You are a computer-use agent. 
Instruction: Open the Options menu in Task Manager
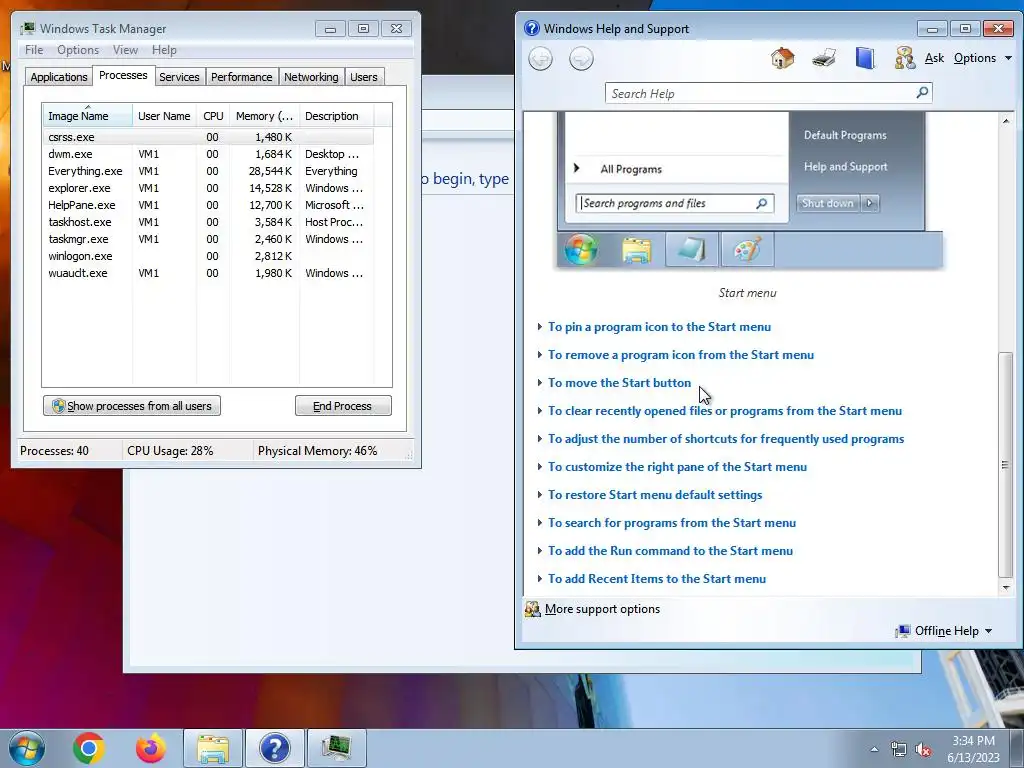click(78, 50)
